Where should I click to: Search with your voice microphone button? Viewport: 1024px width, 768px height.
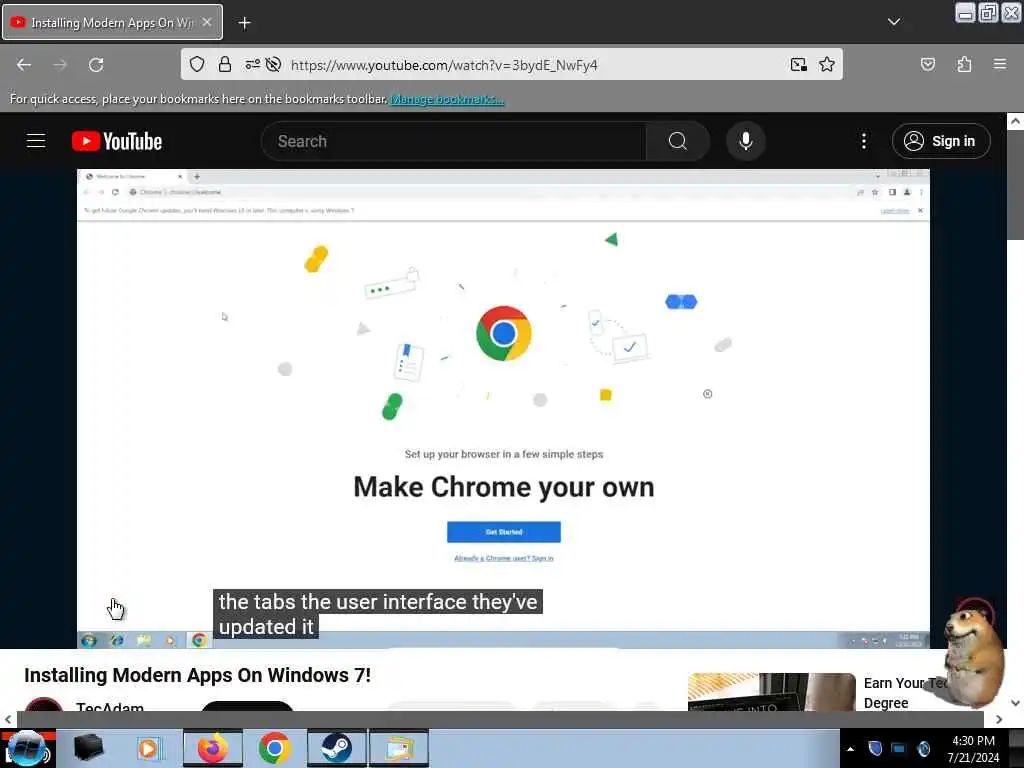[745, 141]
